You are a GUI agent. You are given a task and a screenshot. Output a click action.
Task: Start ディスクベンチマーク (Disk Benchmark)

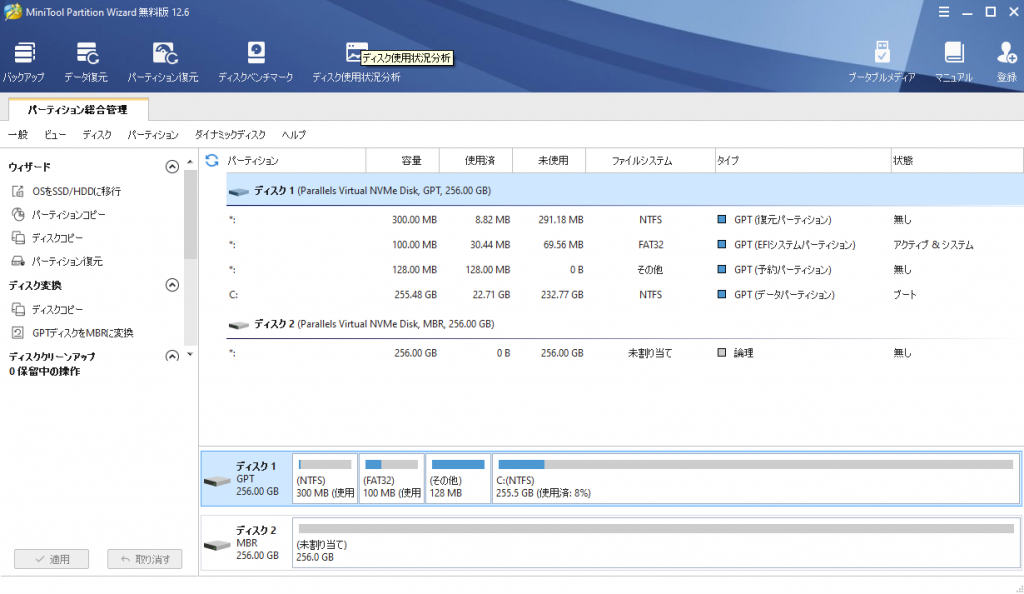(255, 61)
